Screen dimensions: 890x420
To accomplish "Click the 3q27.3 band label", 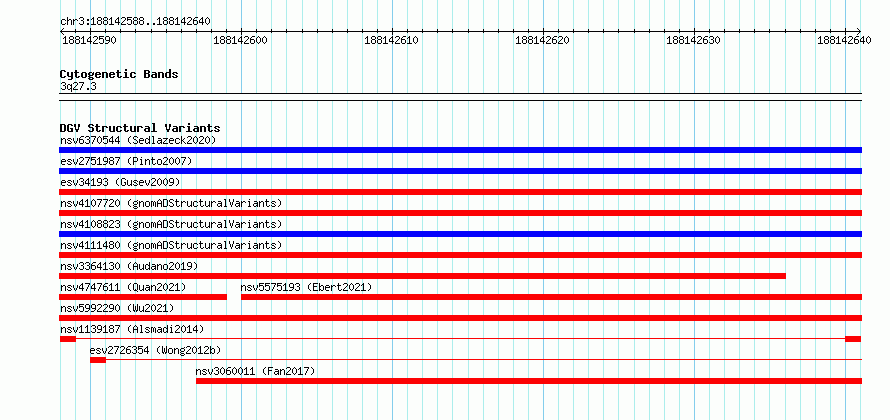I will (x=78, y=86).
